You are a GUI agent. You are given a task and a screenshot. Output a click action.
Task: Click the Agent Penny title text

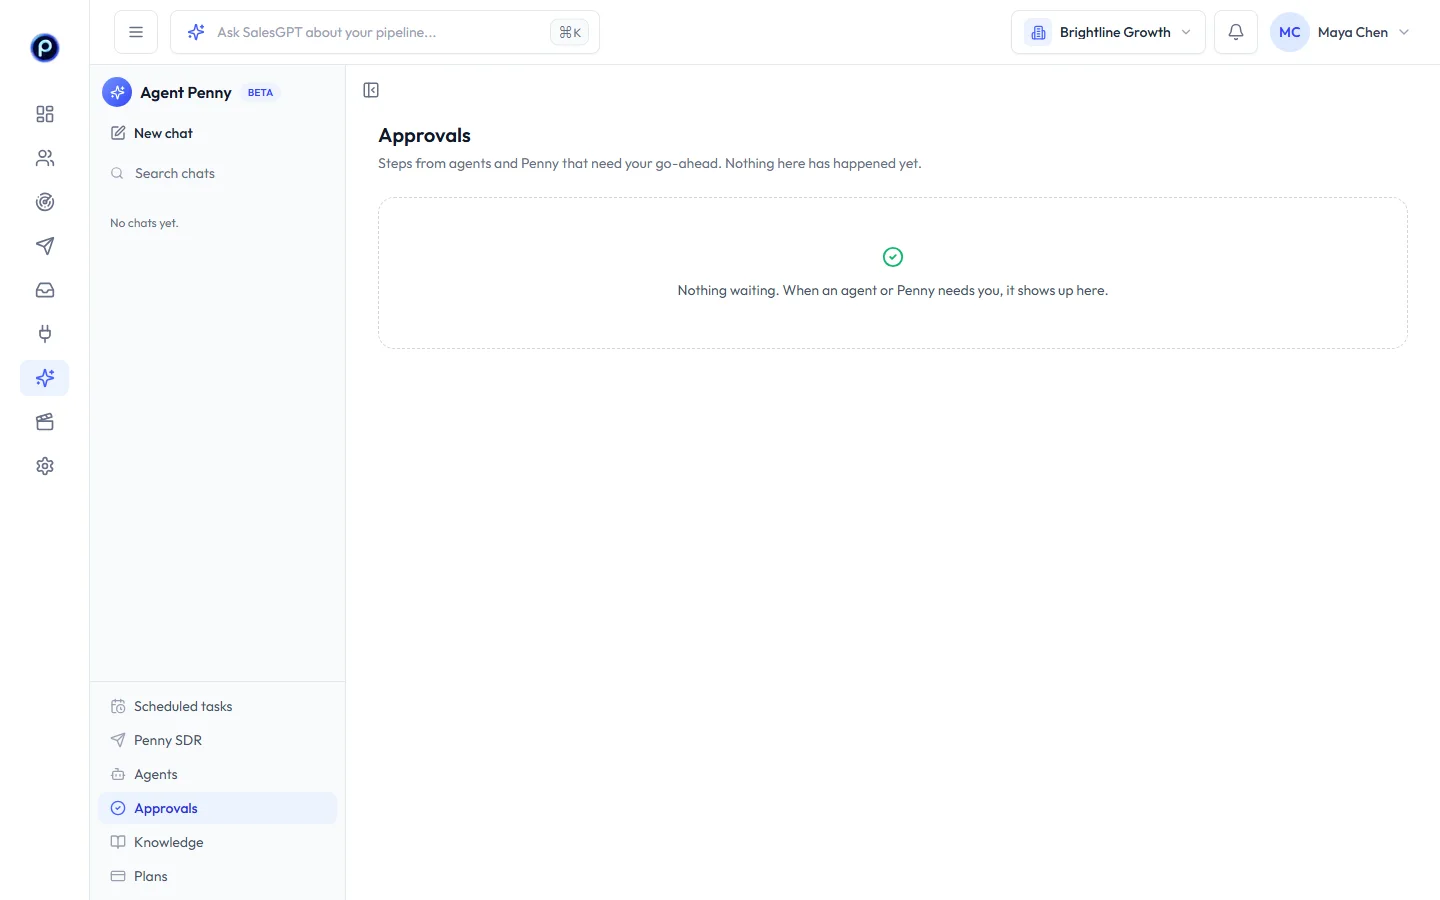186,92
